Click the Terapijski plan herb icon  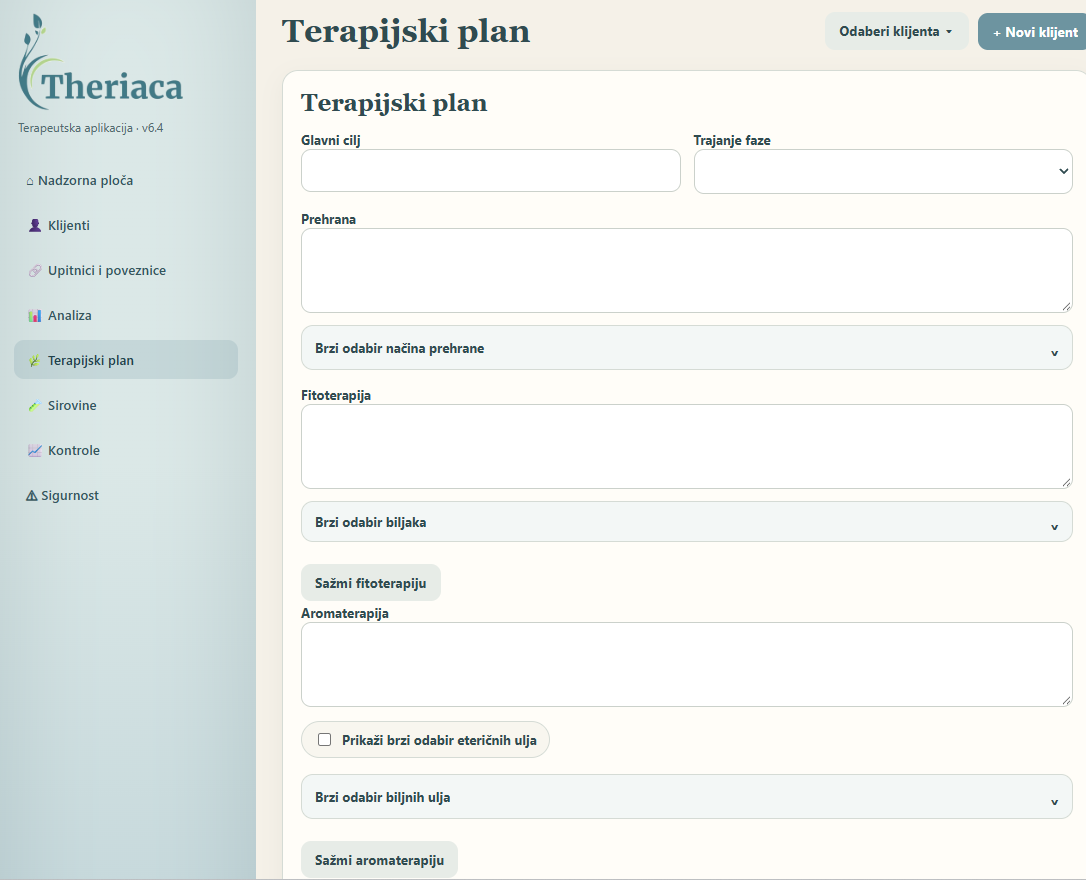point(35,361)
